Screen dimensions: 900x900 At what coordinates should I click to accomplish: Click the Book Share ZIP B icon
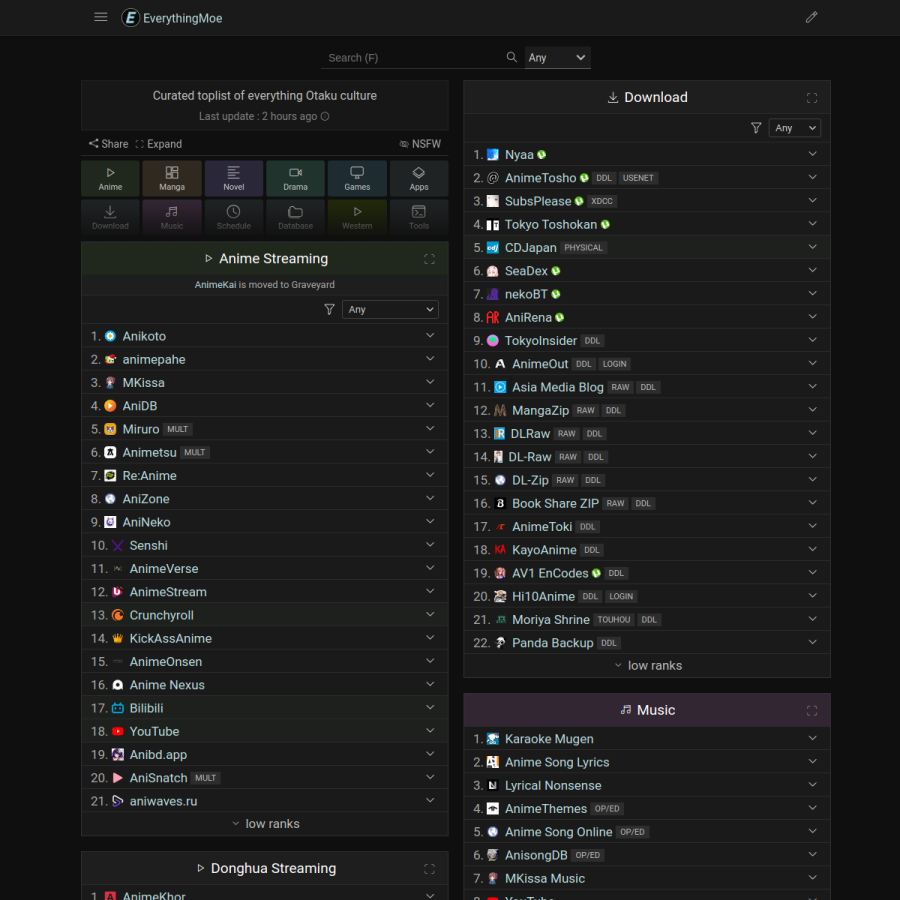[500, 503]
